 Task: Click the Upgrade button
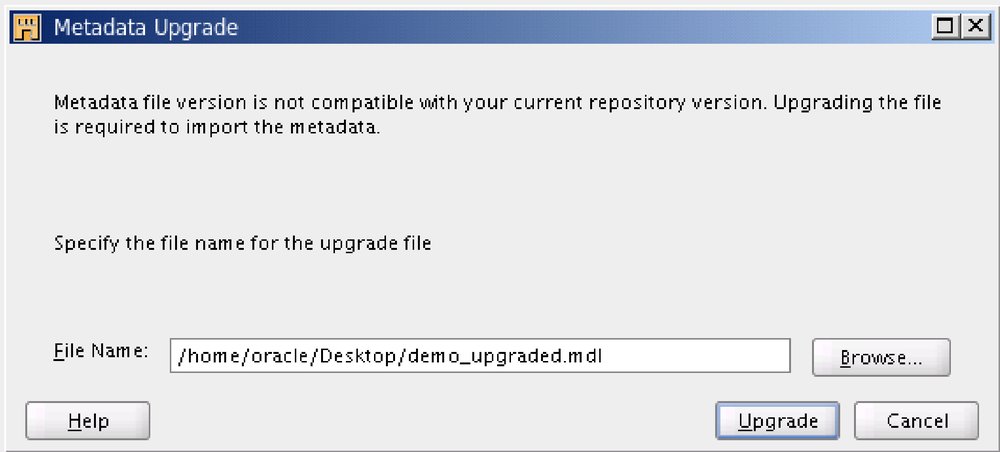[x=777, y=421]
